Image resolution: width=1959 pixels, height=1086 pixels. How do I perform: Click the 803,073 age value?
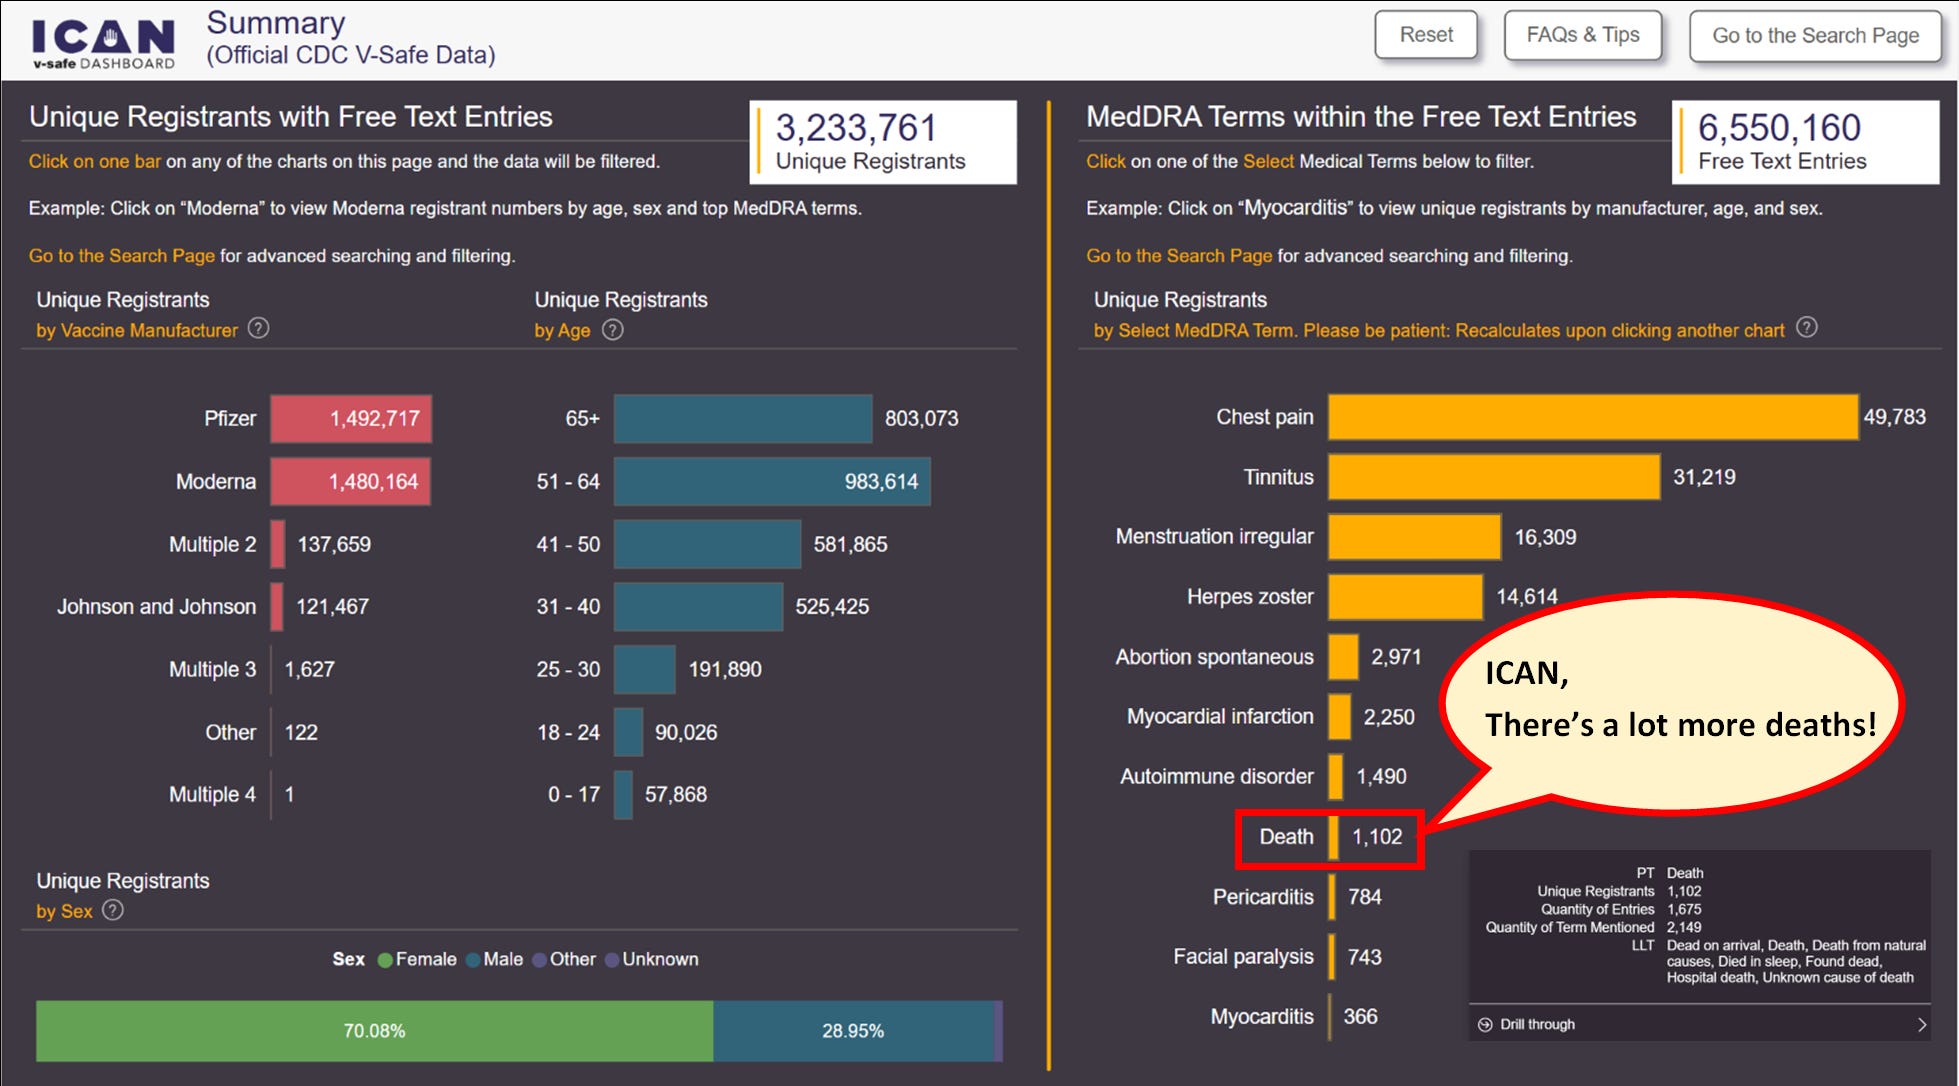click(921, 418)
